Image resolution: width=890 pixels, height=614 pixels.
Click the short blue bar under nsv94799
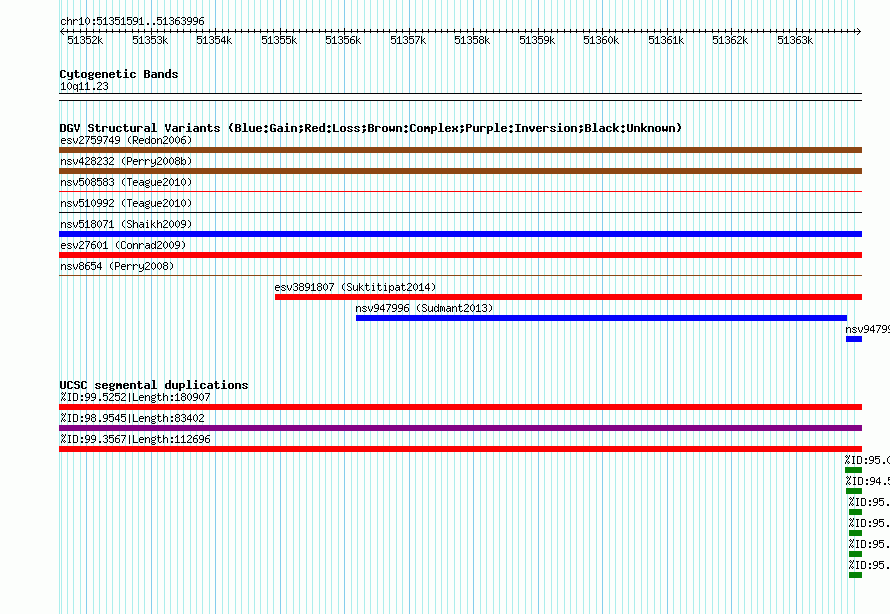pyautogui.click(x=854, y=339)
